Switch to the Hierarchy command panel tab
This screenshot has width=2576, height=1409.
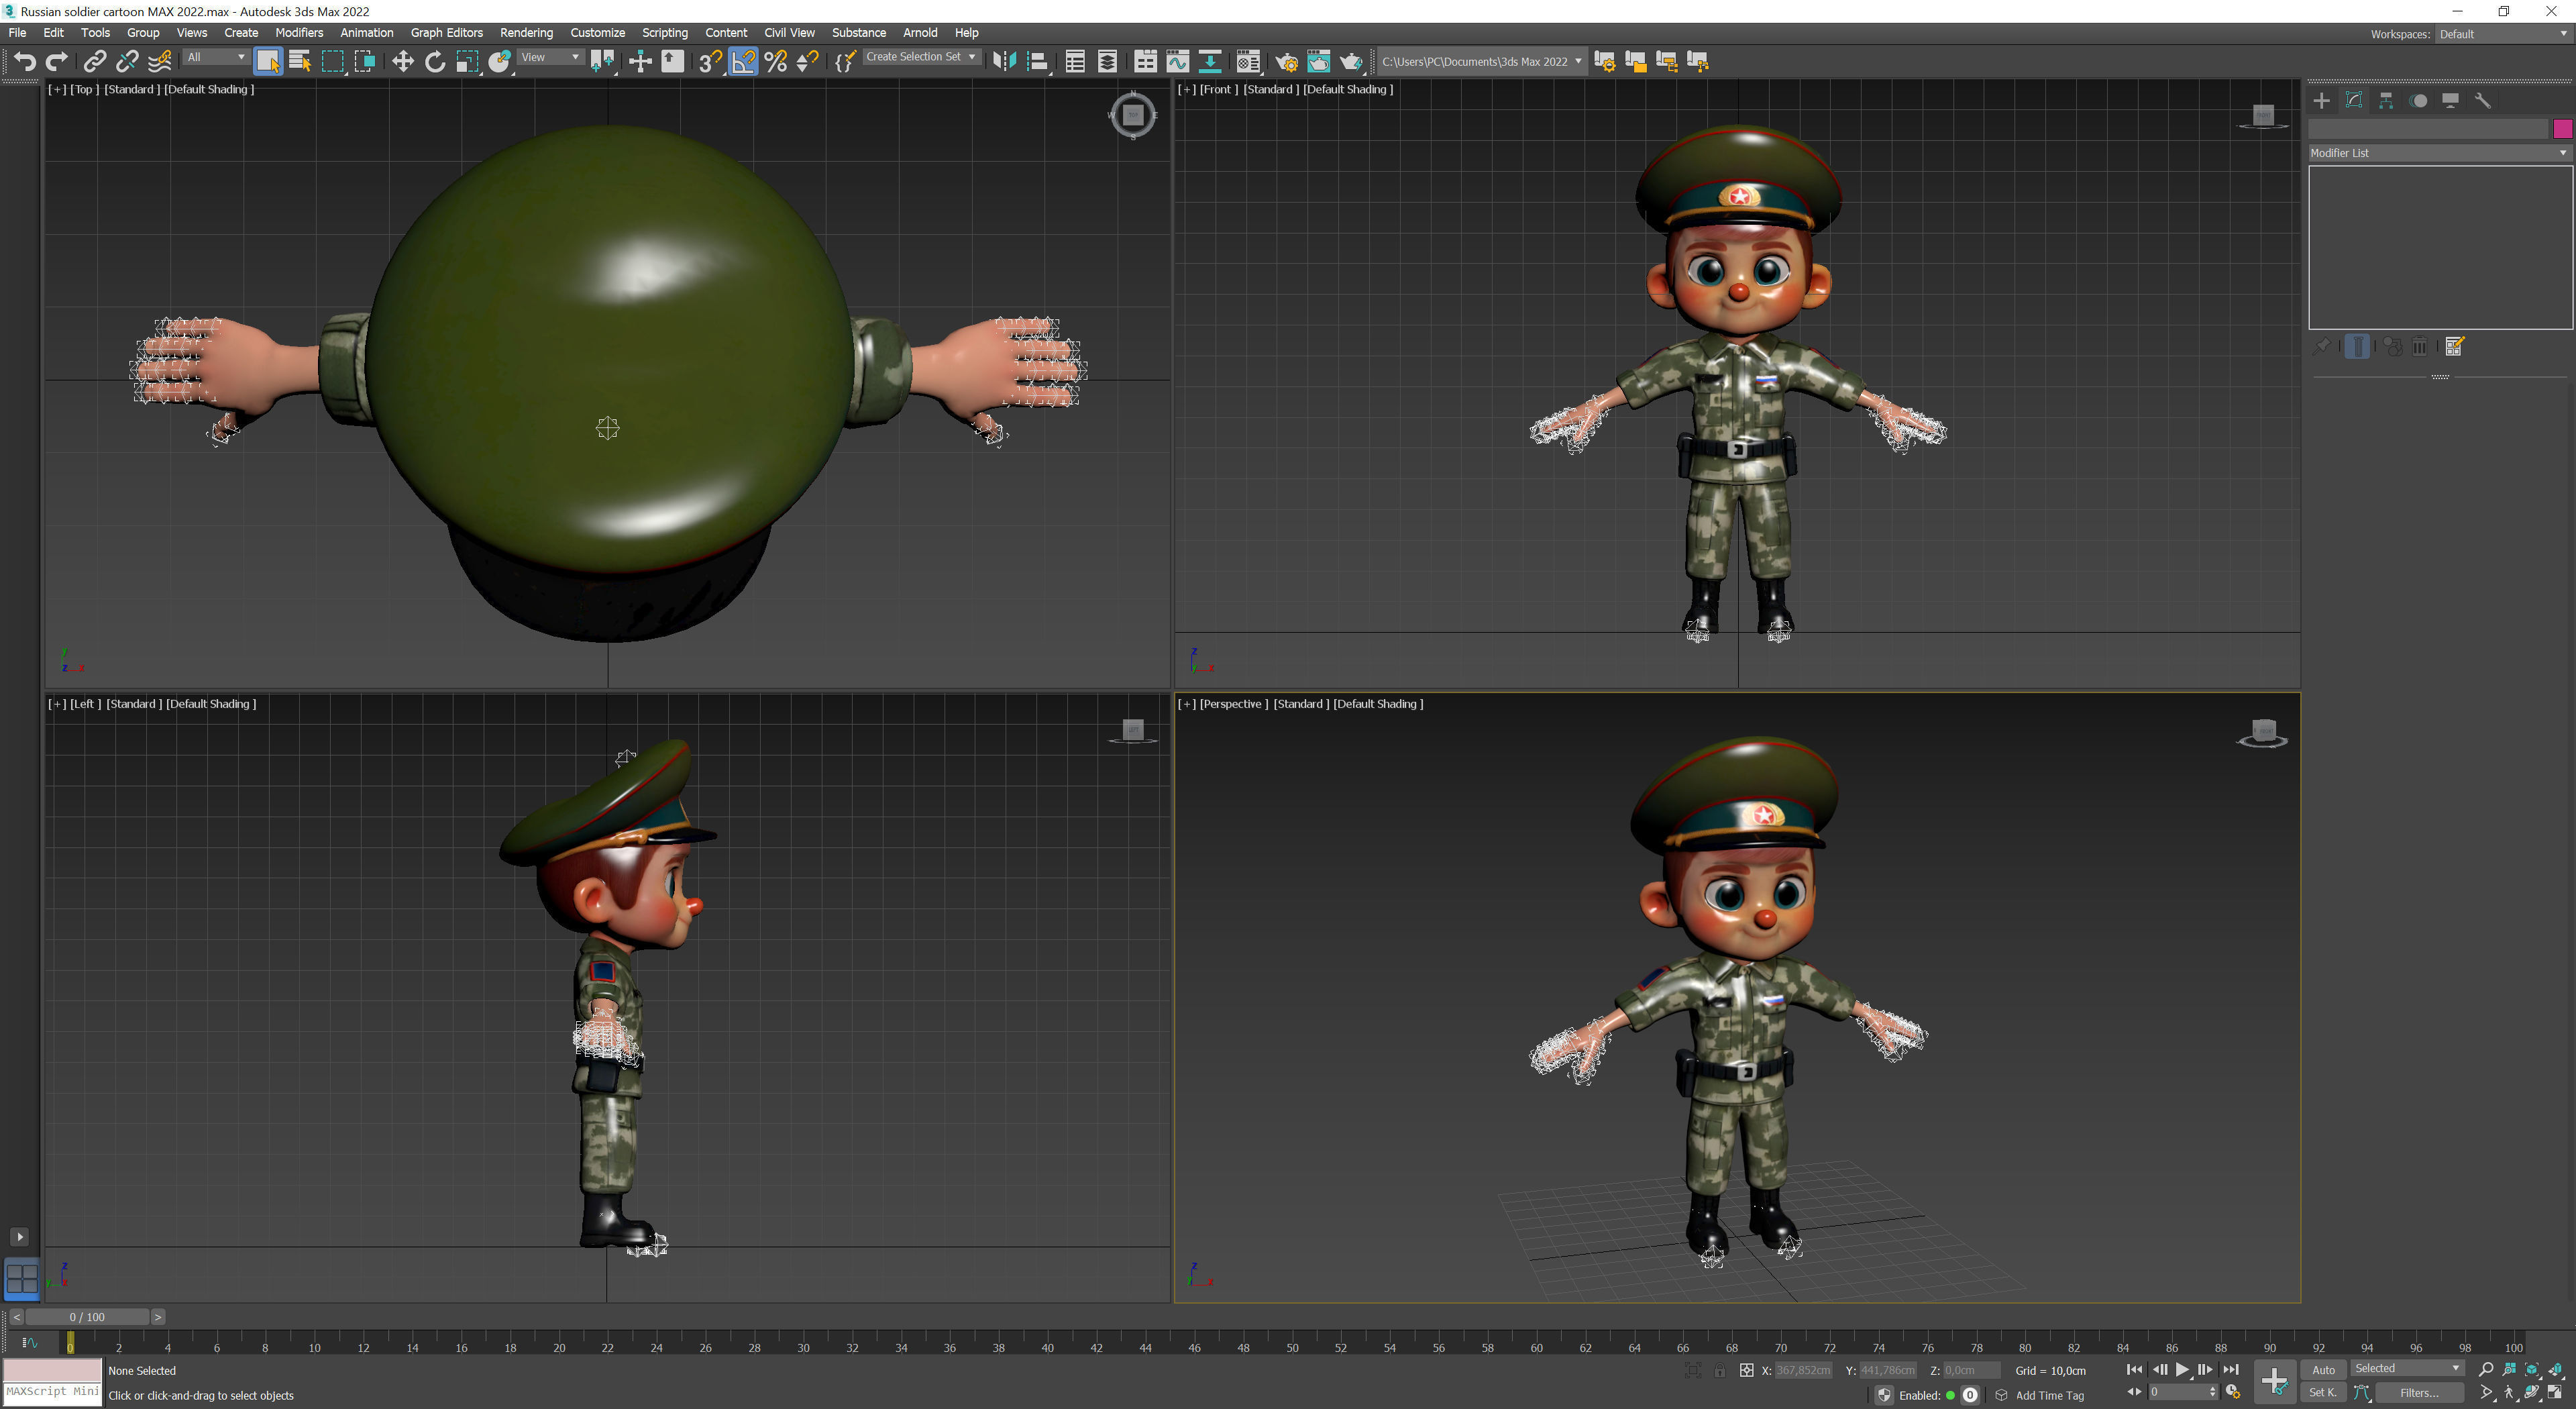click(x=2386, y=100)
